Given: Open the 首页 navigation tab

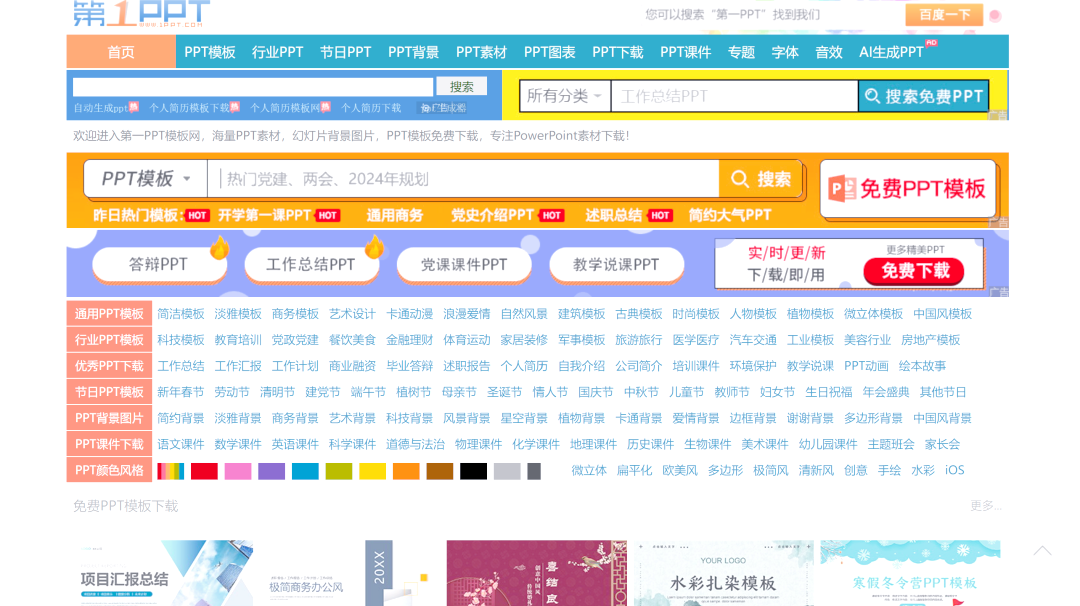Looking at the screenshot, I should coord(121,52).
